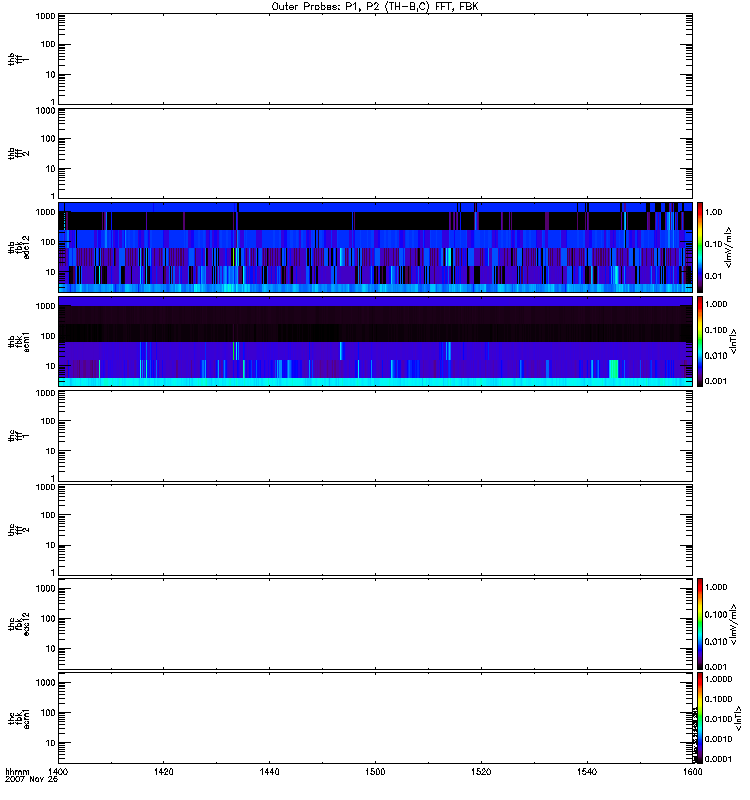
Task: Click the thb fbk edc12 spectrogram panel
Action: point(374,246)
